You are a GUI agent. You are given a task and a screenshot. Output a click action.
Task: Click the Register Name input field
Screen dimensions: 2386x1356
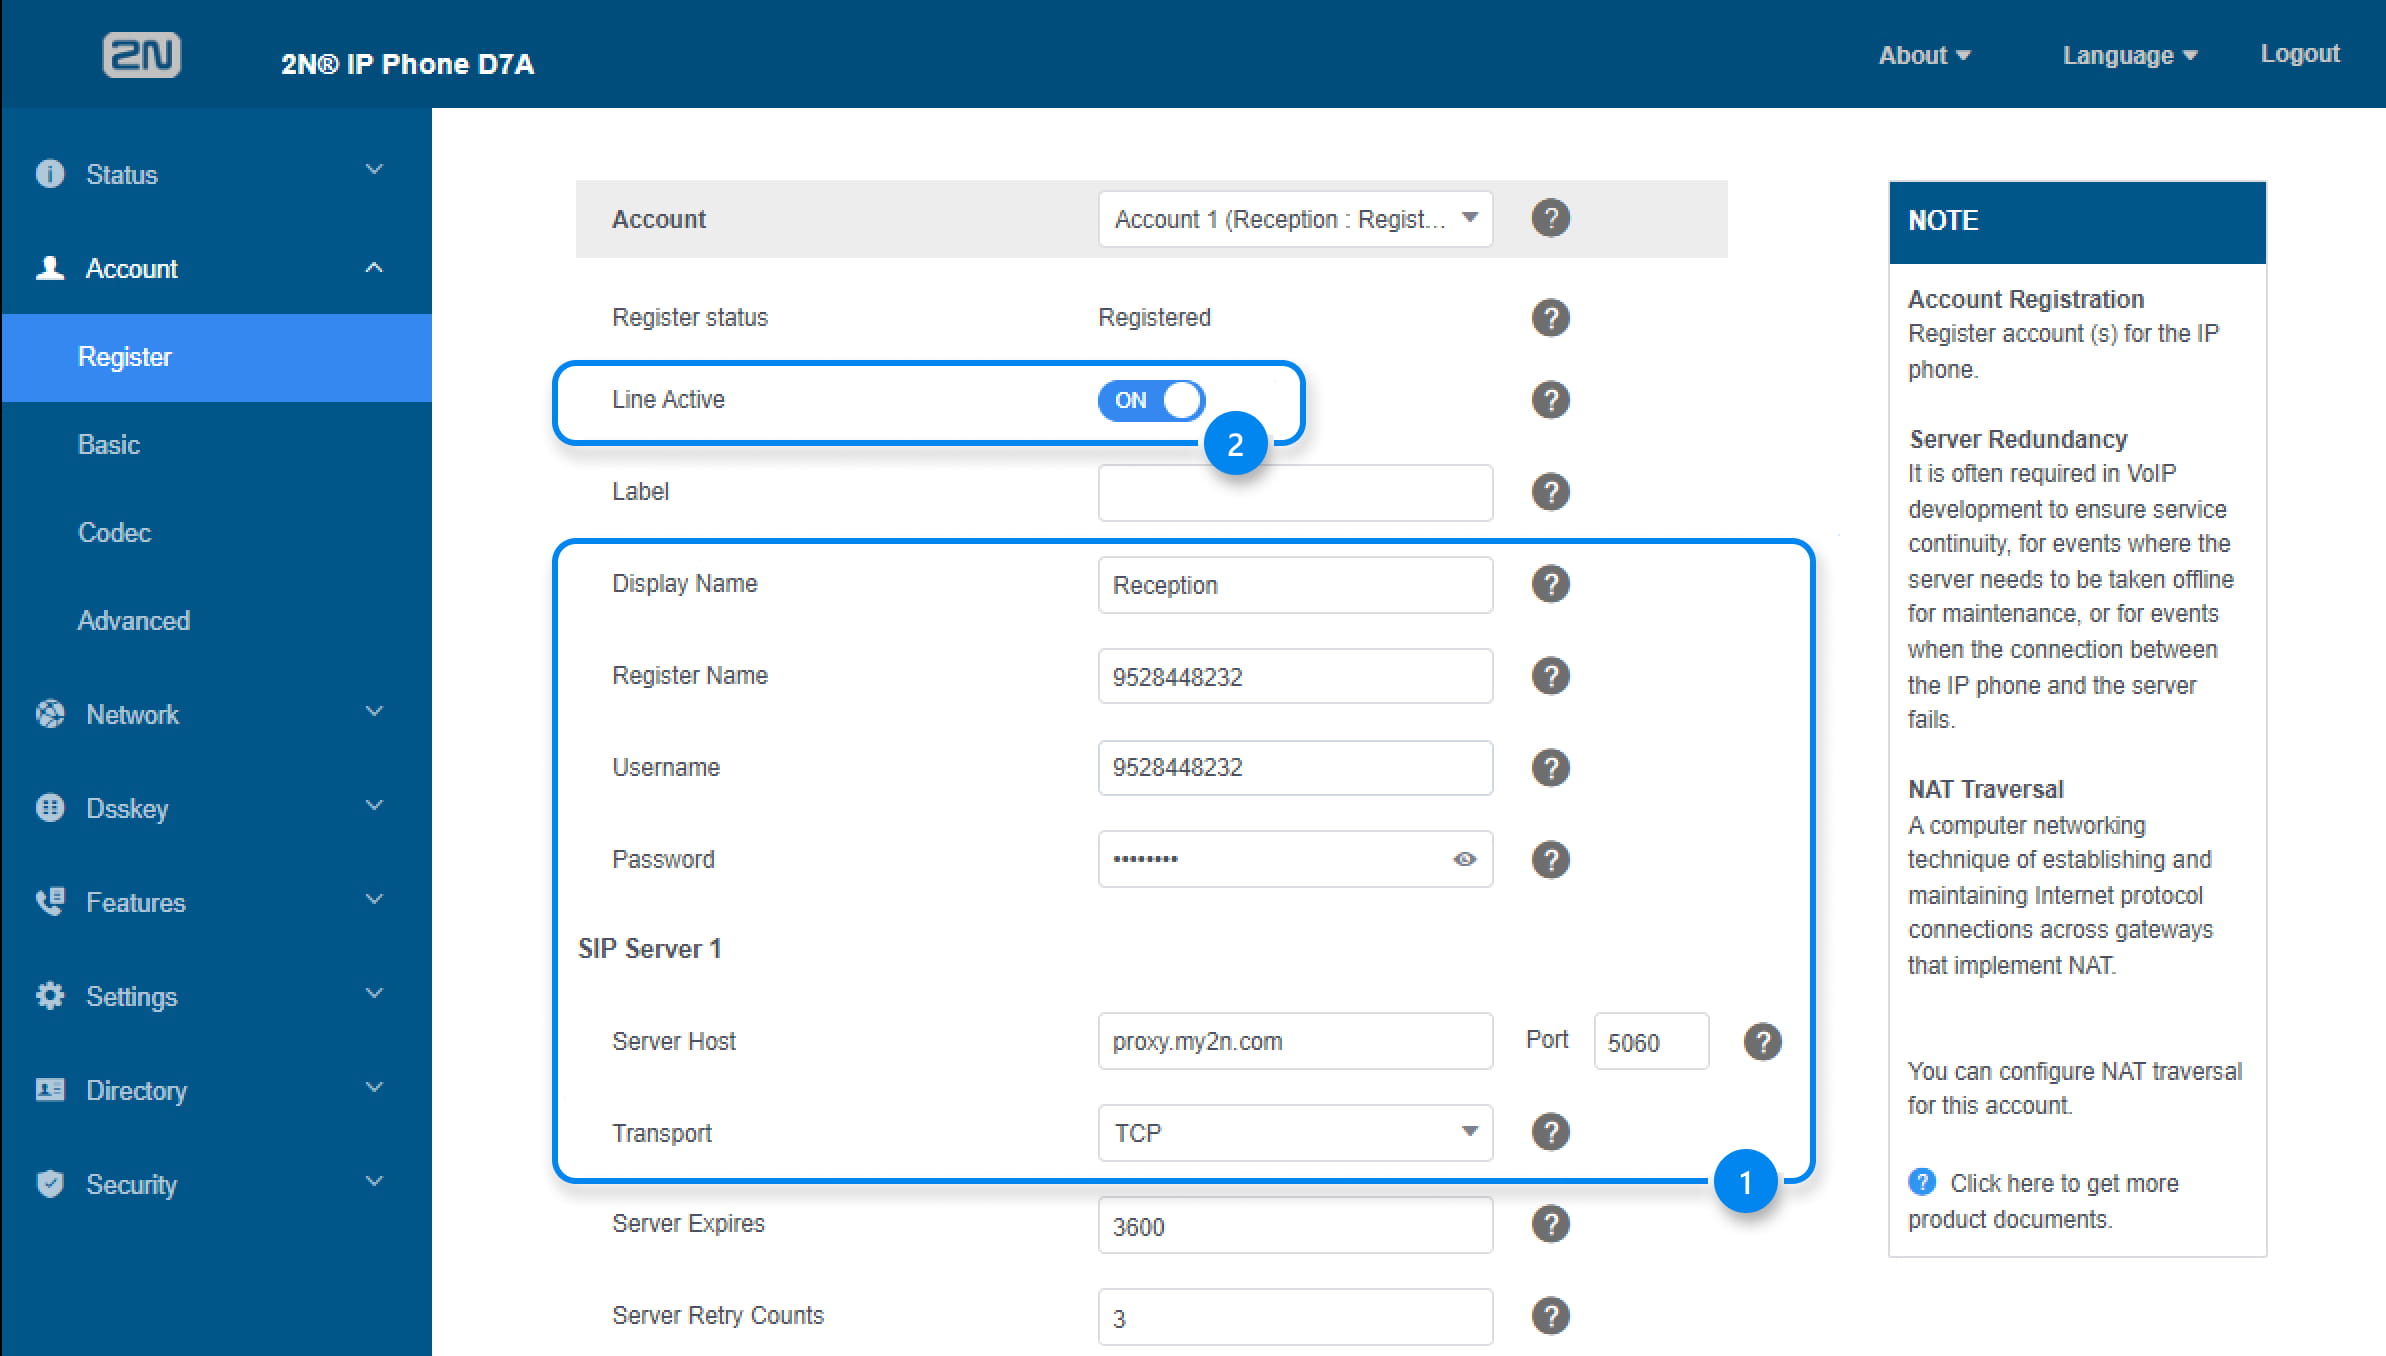point(1295,677)
